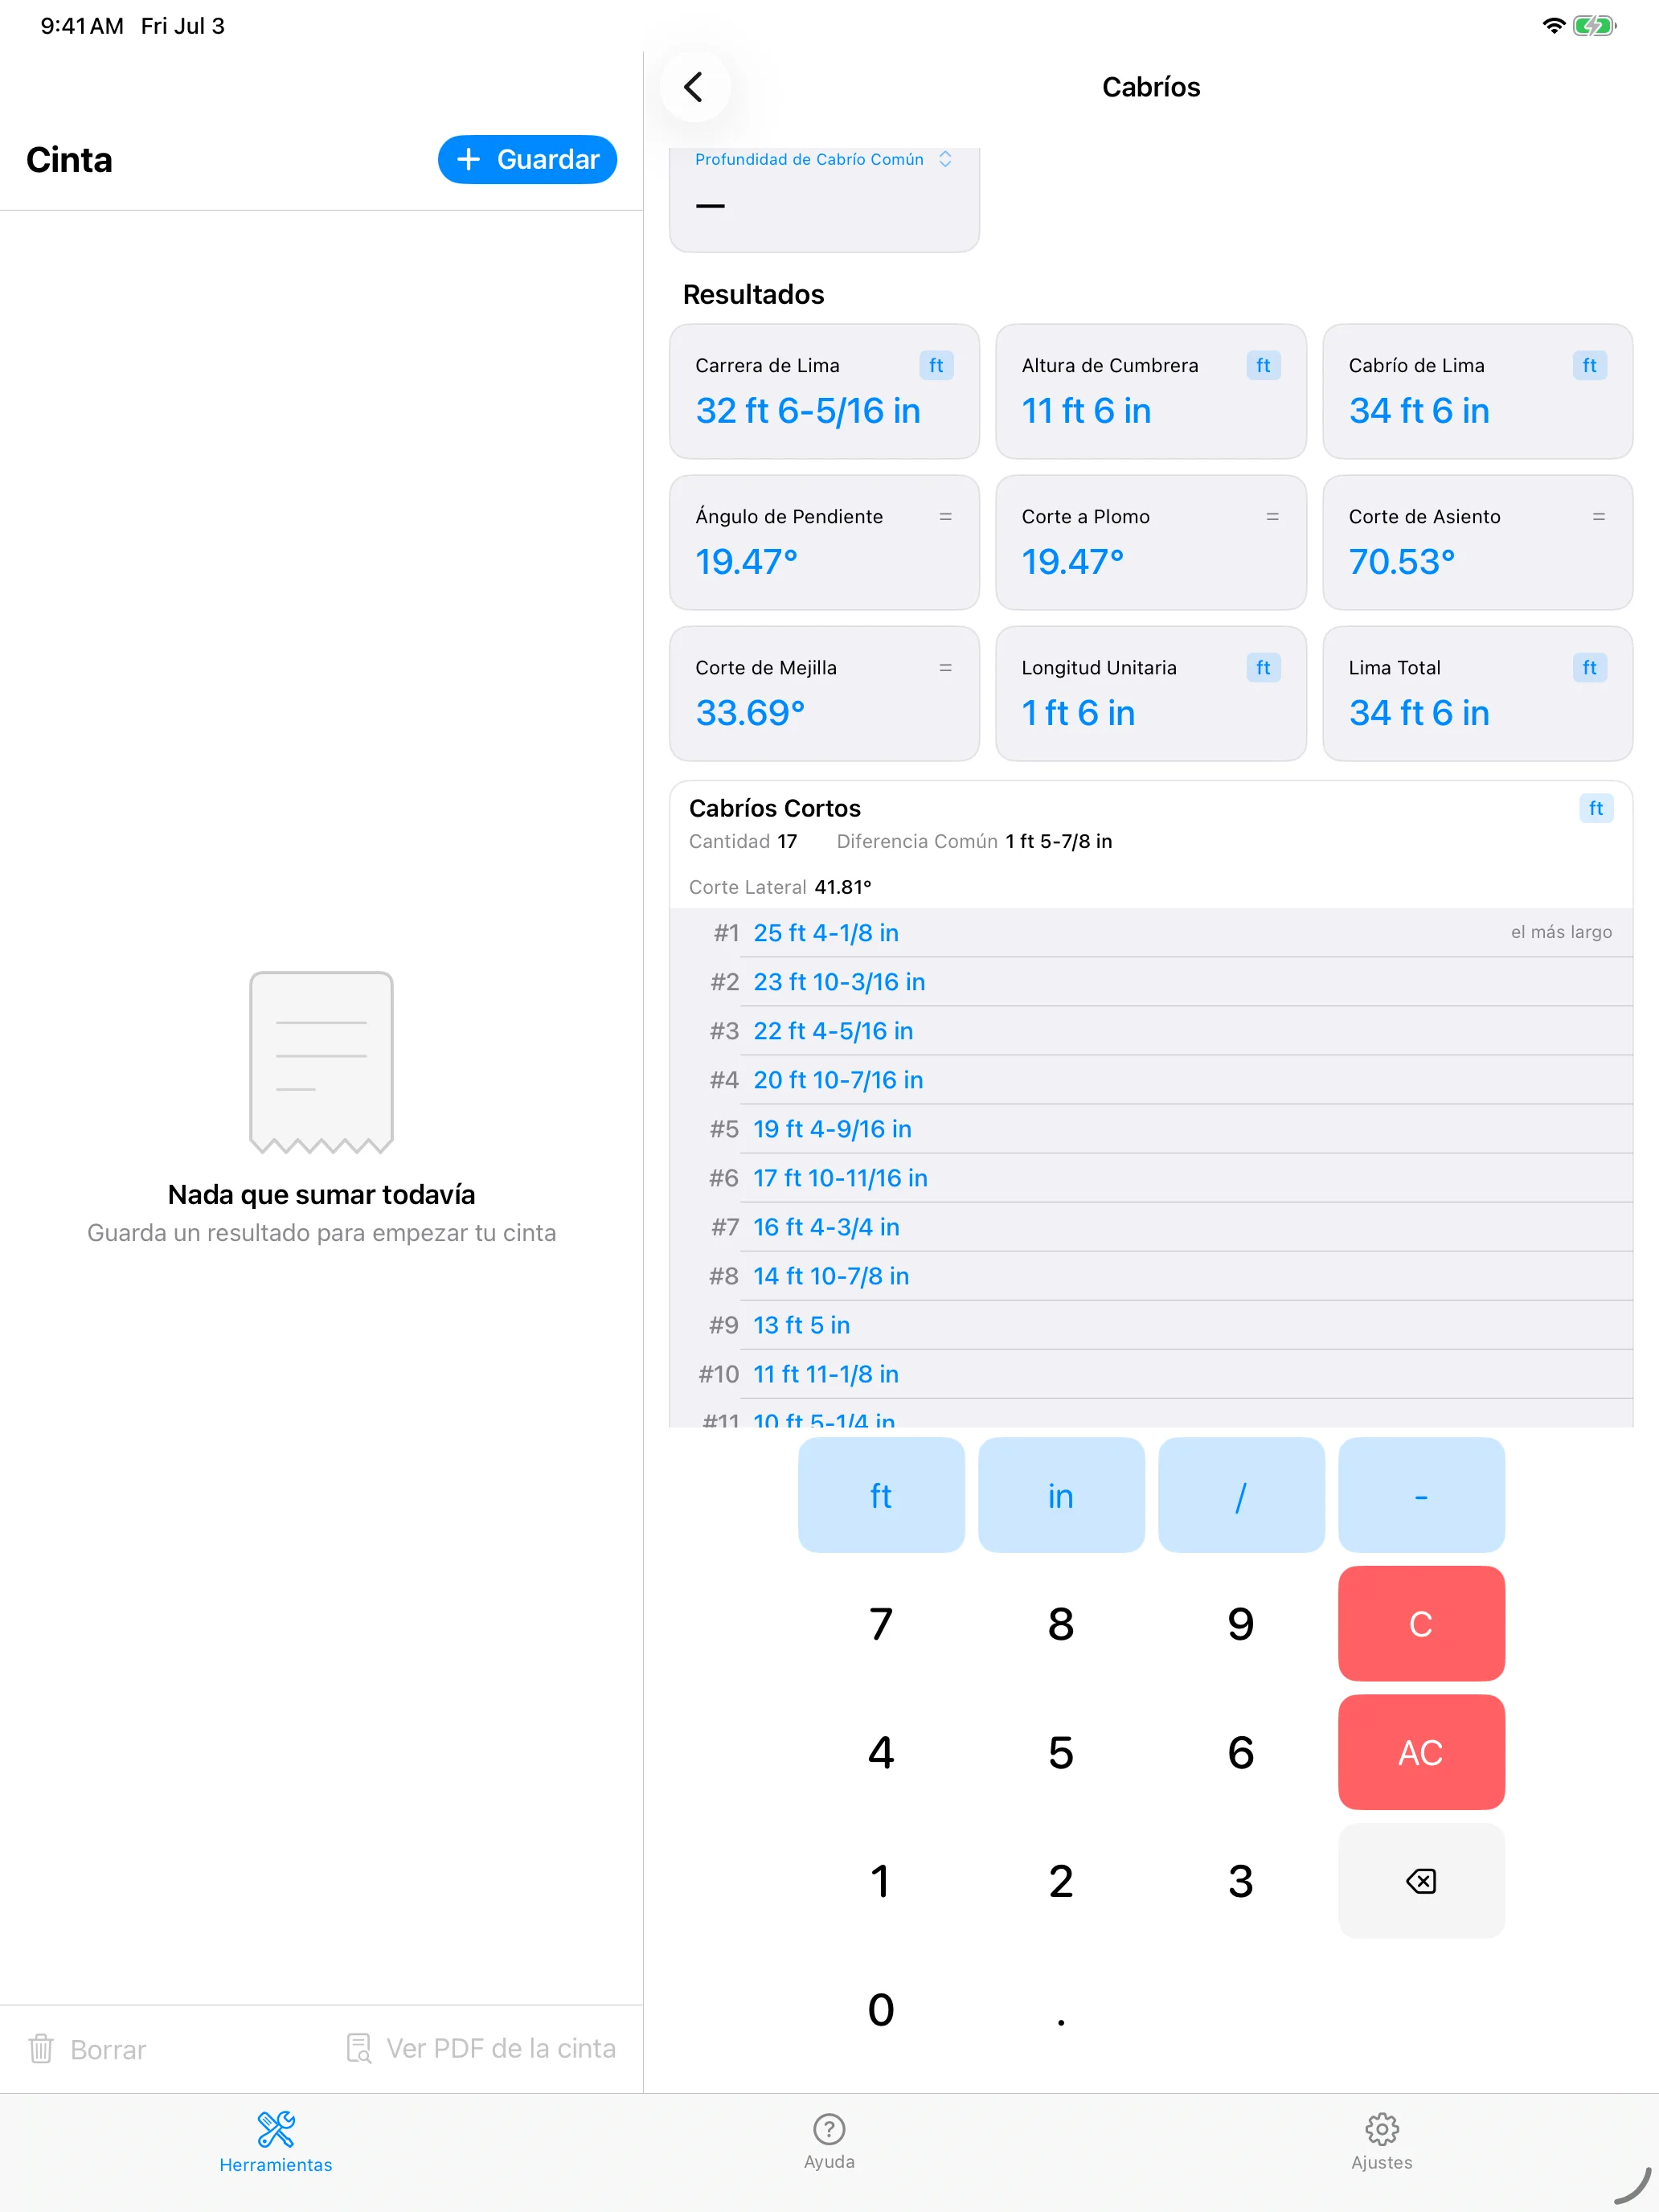
Task: Select Longitud Unitaria value 1 ft 6 in
Action: pyautogui.click(x=1078, y=713)
